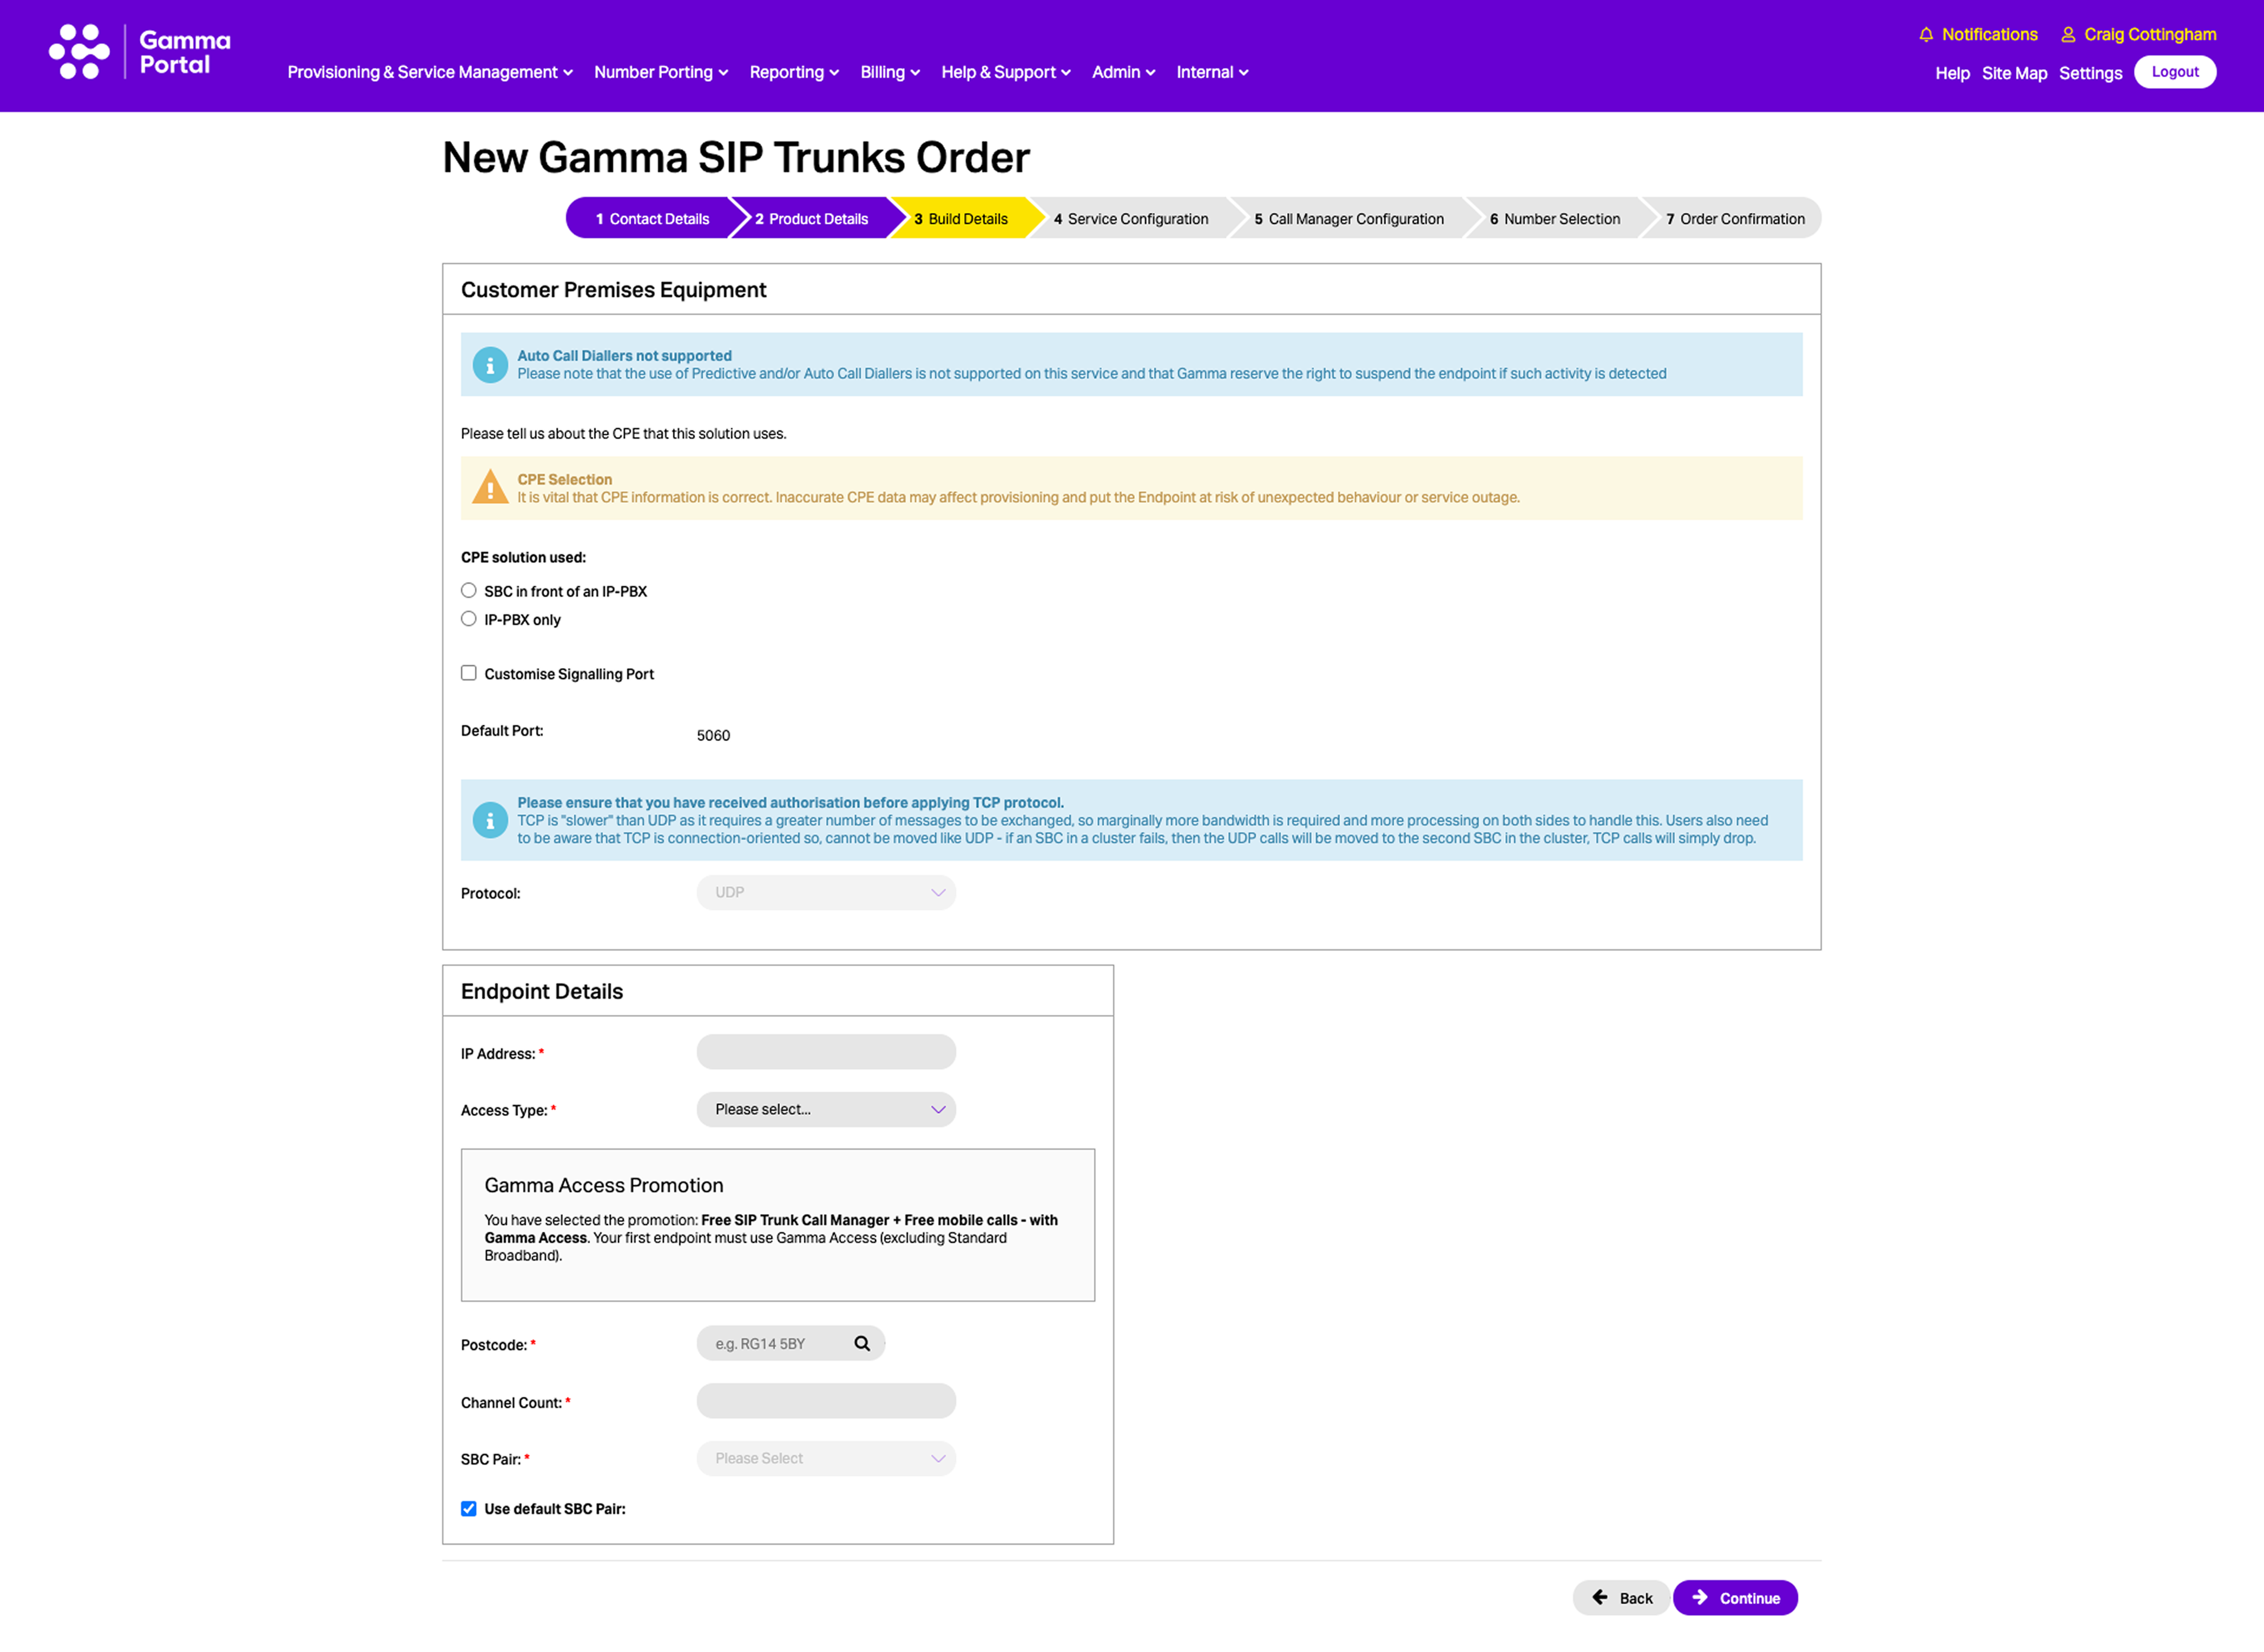
Task: Click the IP Address input field
Action: (826, 1052)
